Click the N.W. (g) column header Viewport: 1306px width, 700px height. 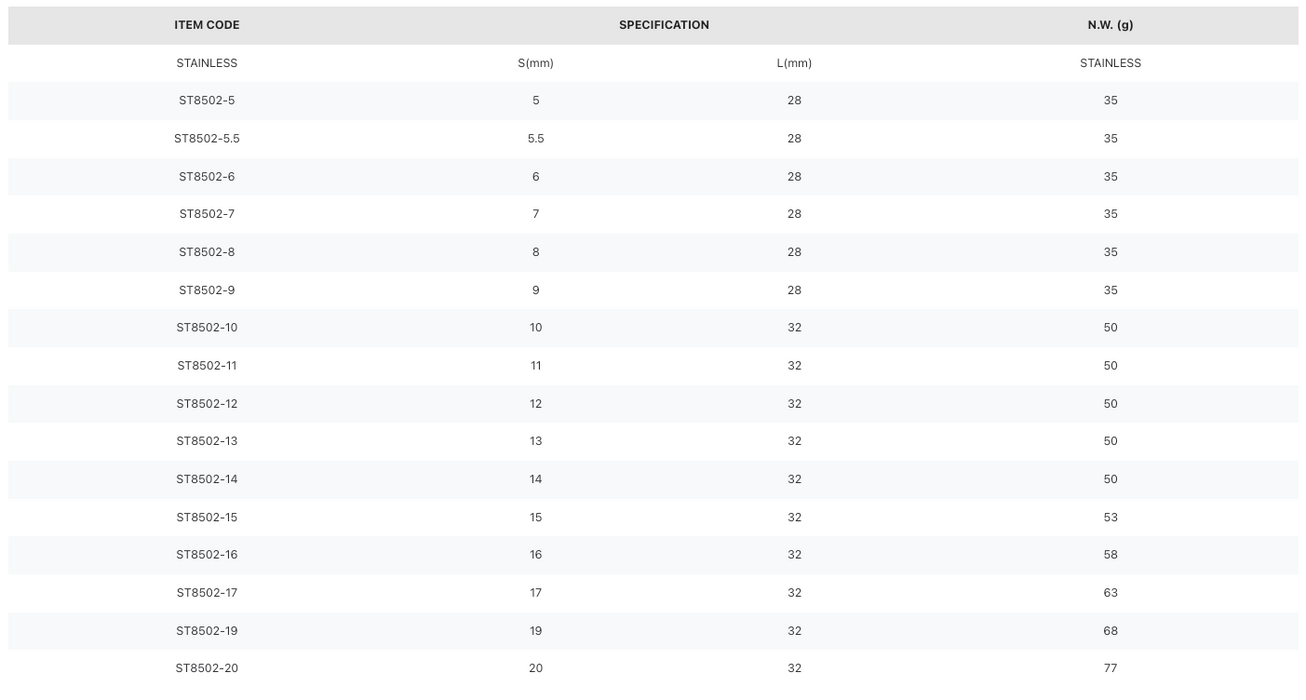1110,25
